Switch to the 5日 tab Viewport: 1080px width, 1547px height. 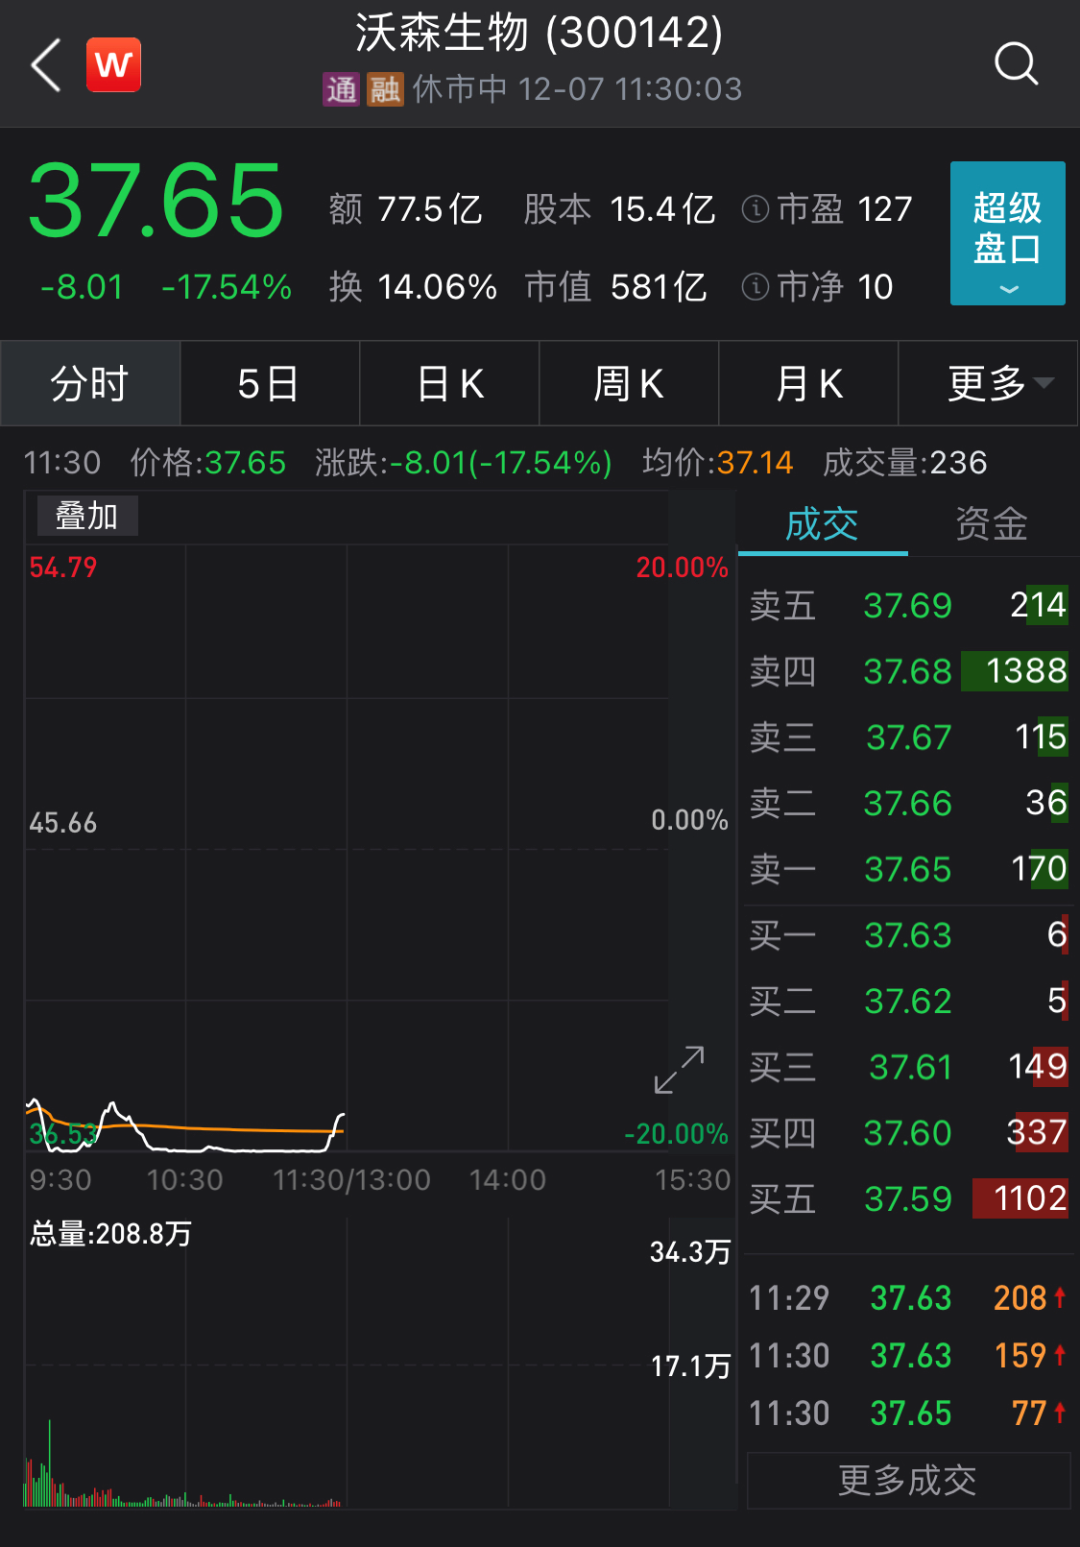tap(269, 383)
